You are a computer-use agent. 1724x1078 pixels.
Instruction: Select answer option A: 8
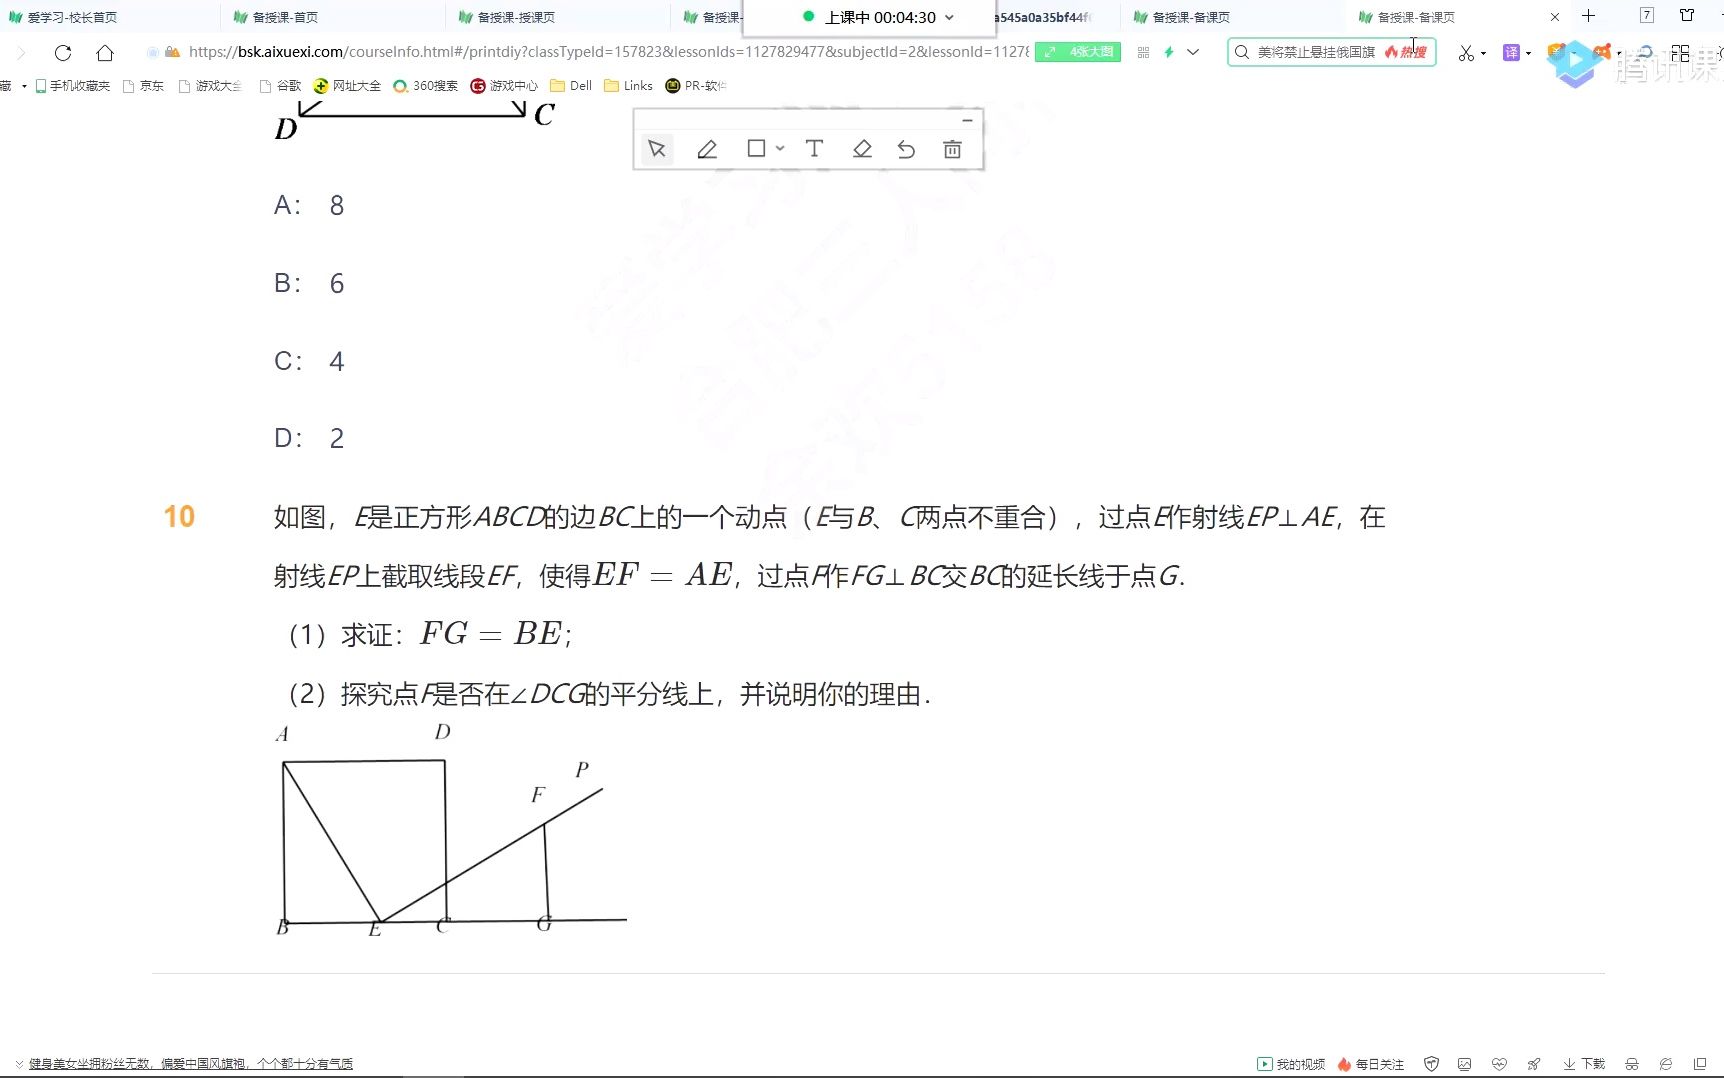(309, 205)
